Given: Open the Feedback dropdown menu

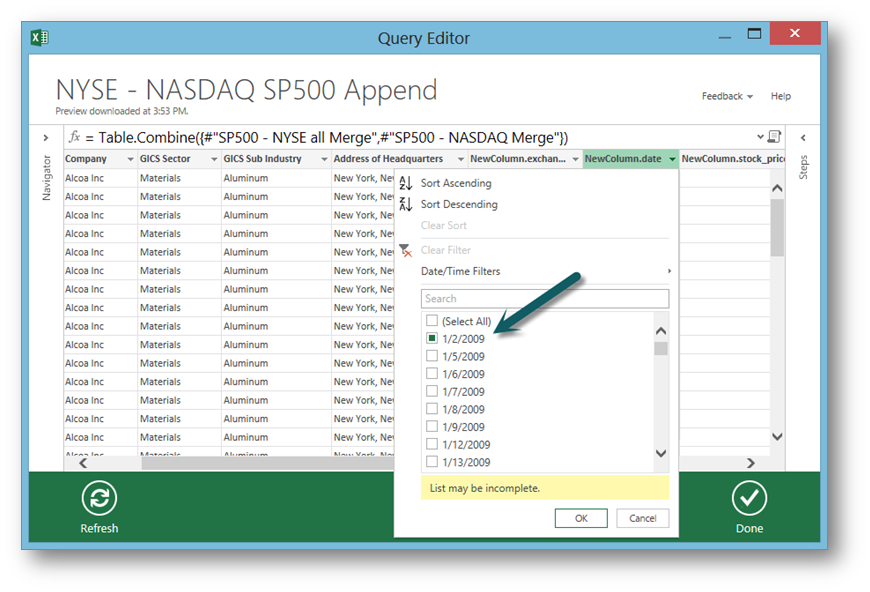Looking at the screenshot, I should pyautogui.click(x=727, y=96).
